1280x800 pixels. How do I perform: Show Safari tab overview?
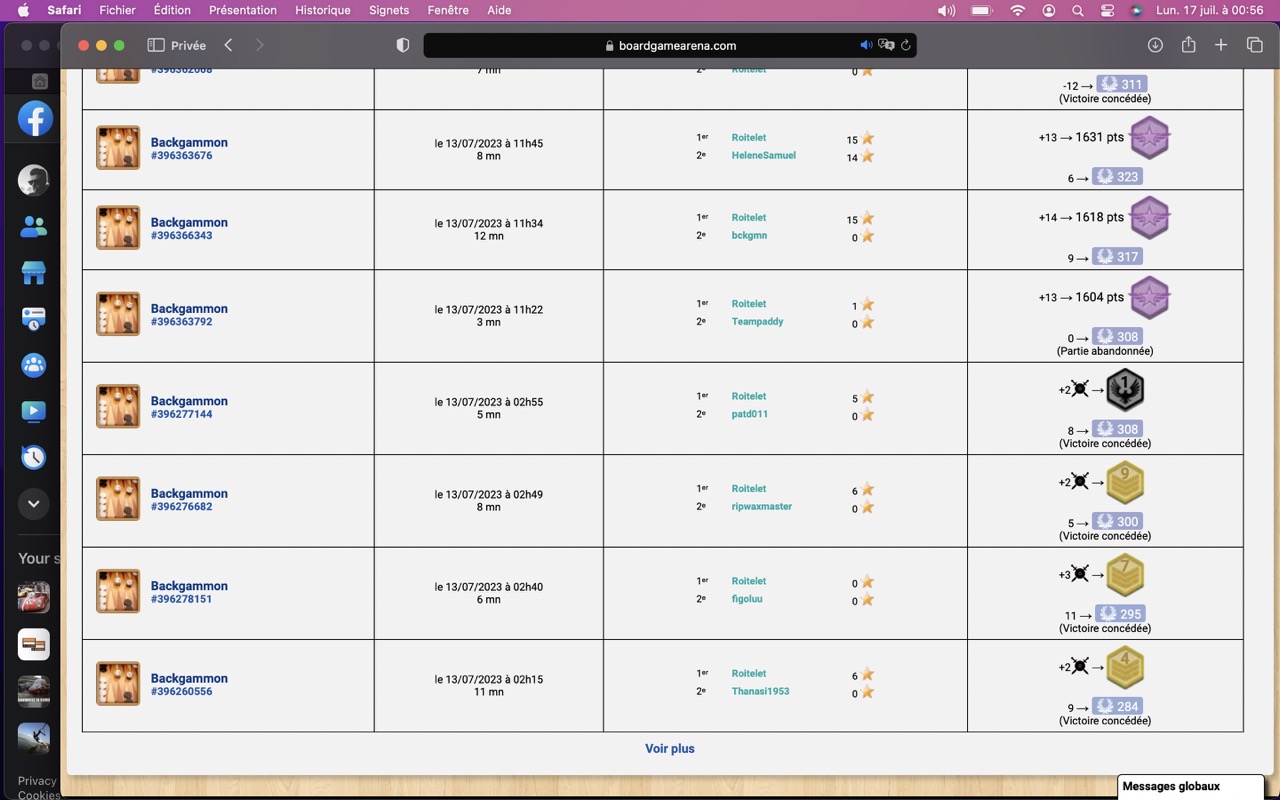point(1254,45)
